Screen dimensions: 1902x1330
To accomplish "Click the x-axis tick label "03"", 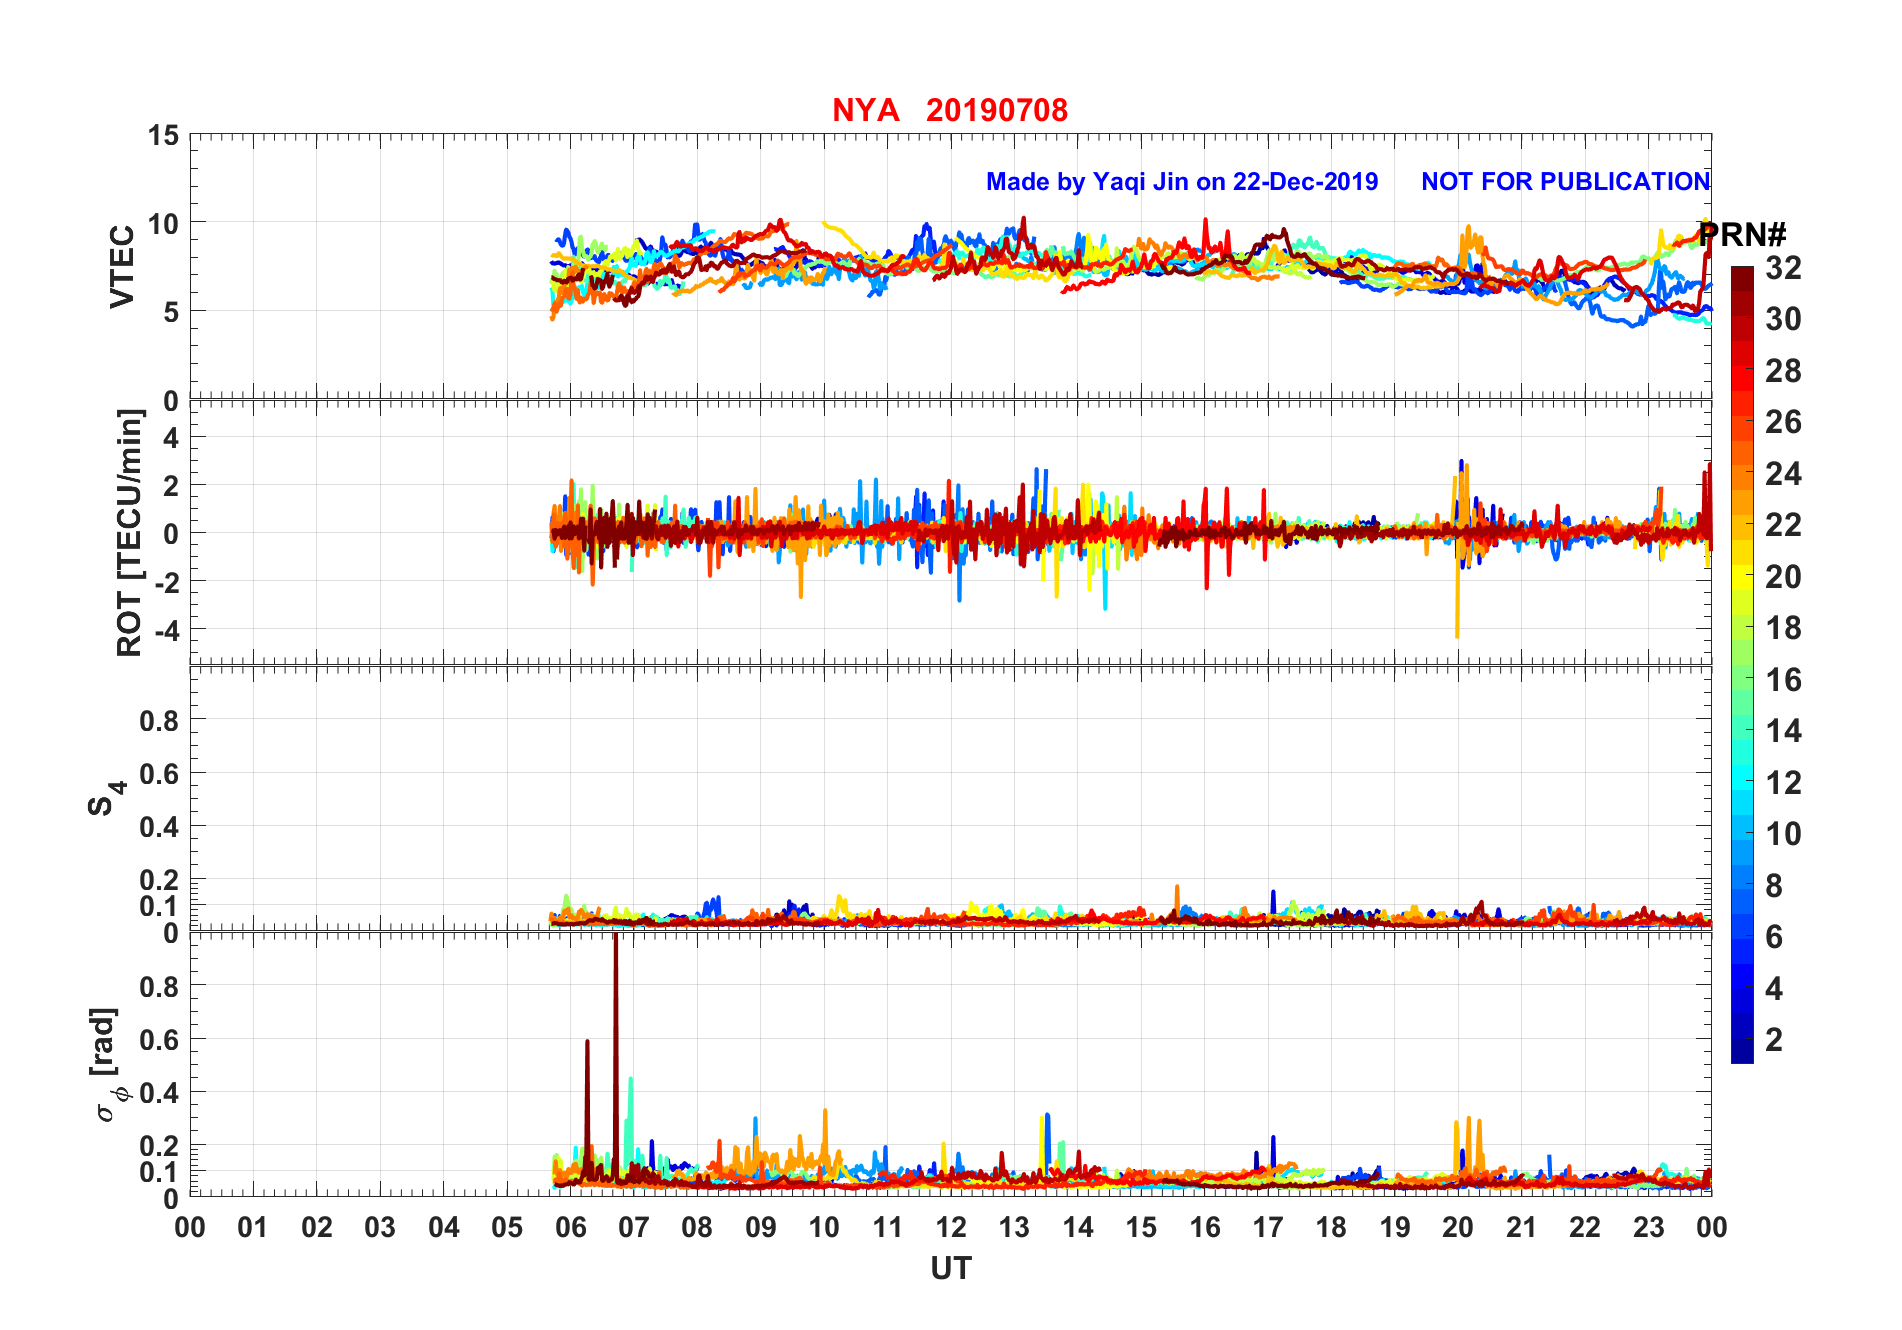I will pos(380,1228).
